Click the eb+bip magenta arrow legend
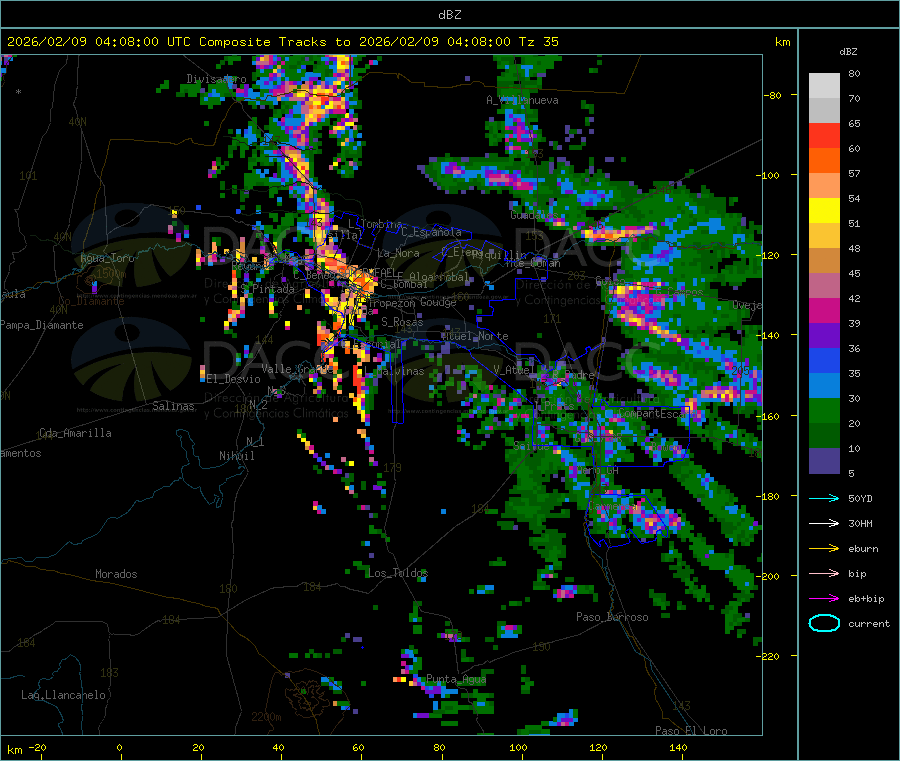900x761 pixels. (824, 599)
